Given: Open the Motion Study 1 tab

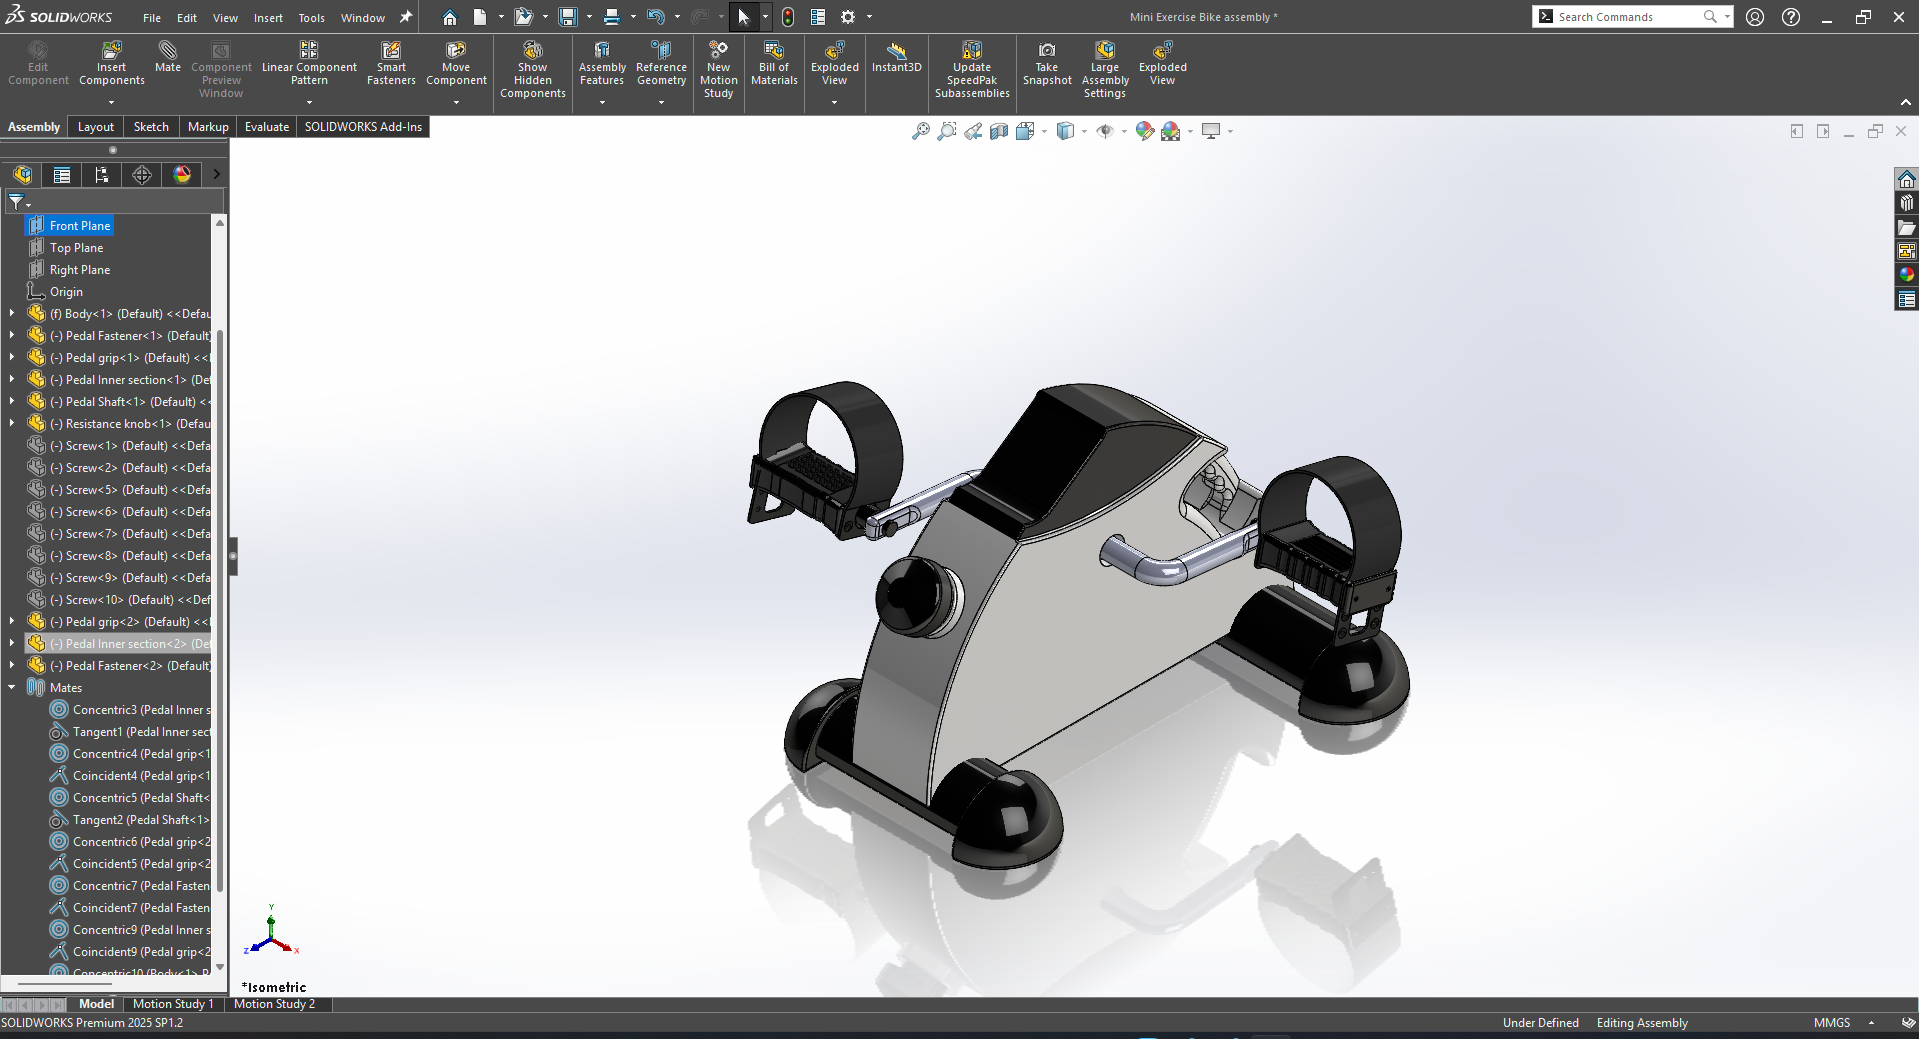Looking at the screenshot, I should pyautogui.click(x=173, y=1004).
